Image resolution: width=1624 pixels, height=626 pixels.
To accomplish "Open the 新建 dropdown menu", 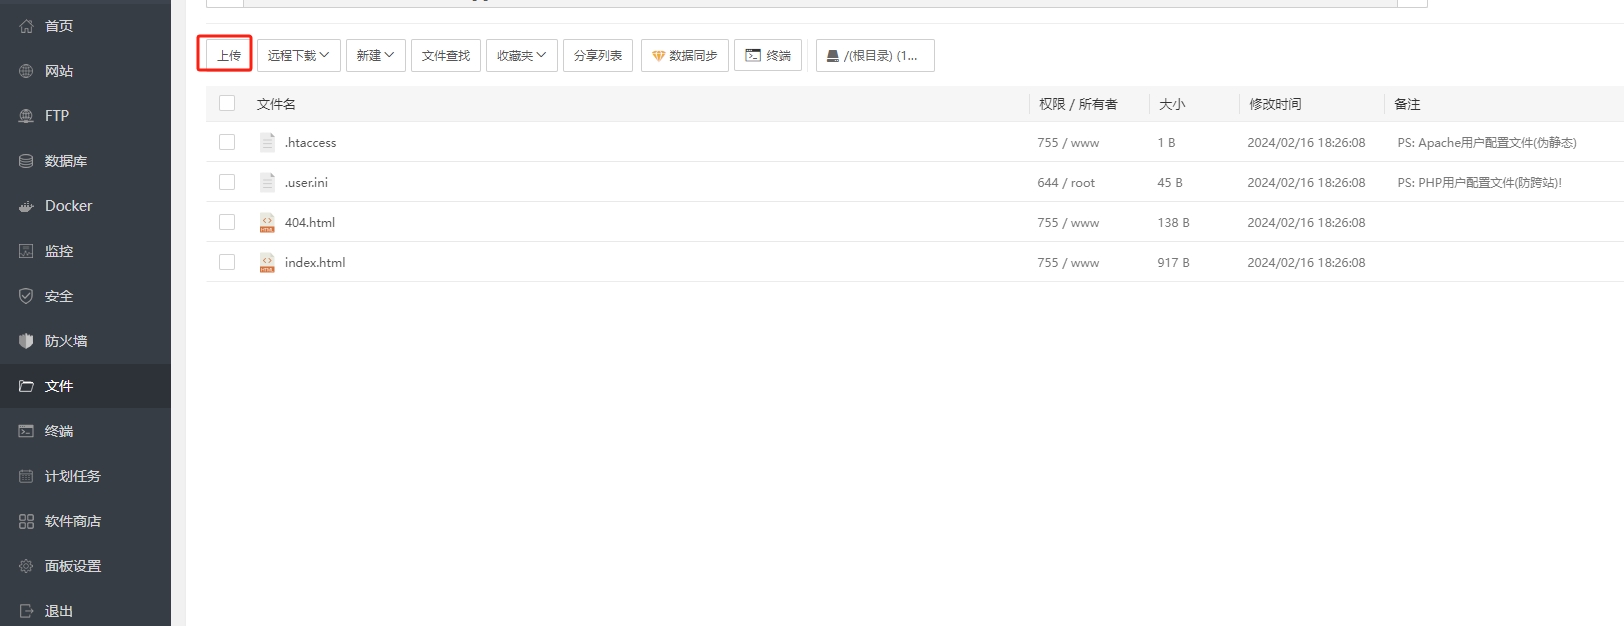I will pyautogui.click(x=375, y=55).
